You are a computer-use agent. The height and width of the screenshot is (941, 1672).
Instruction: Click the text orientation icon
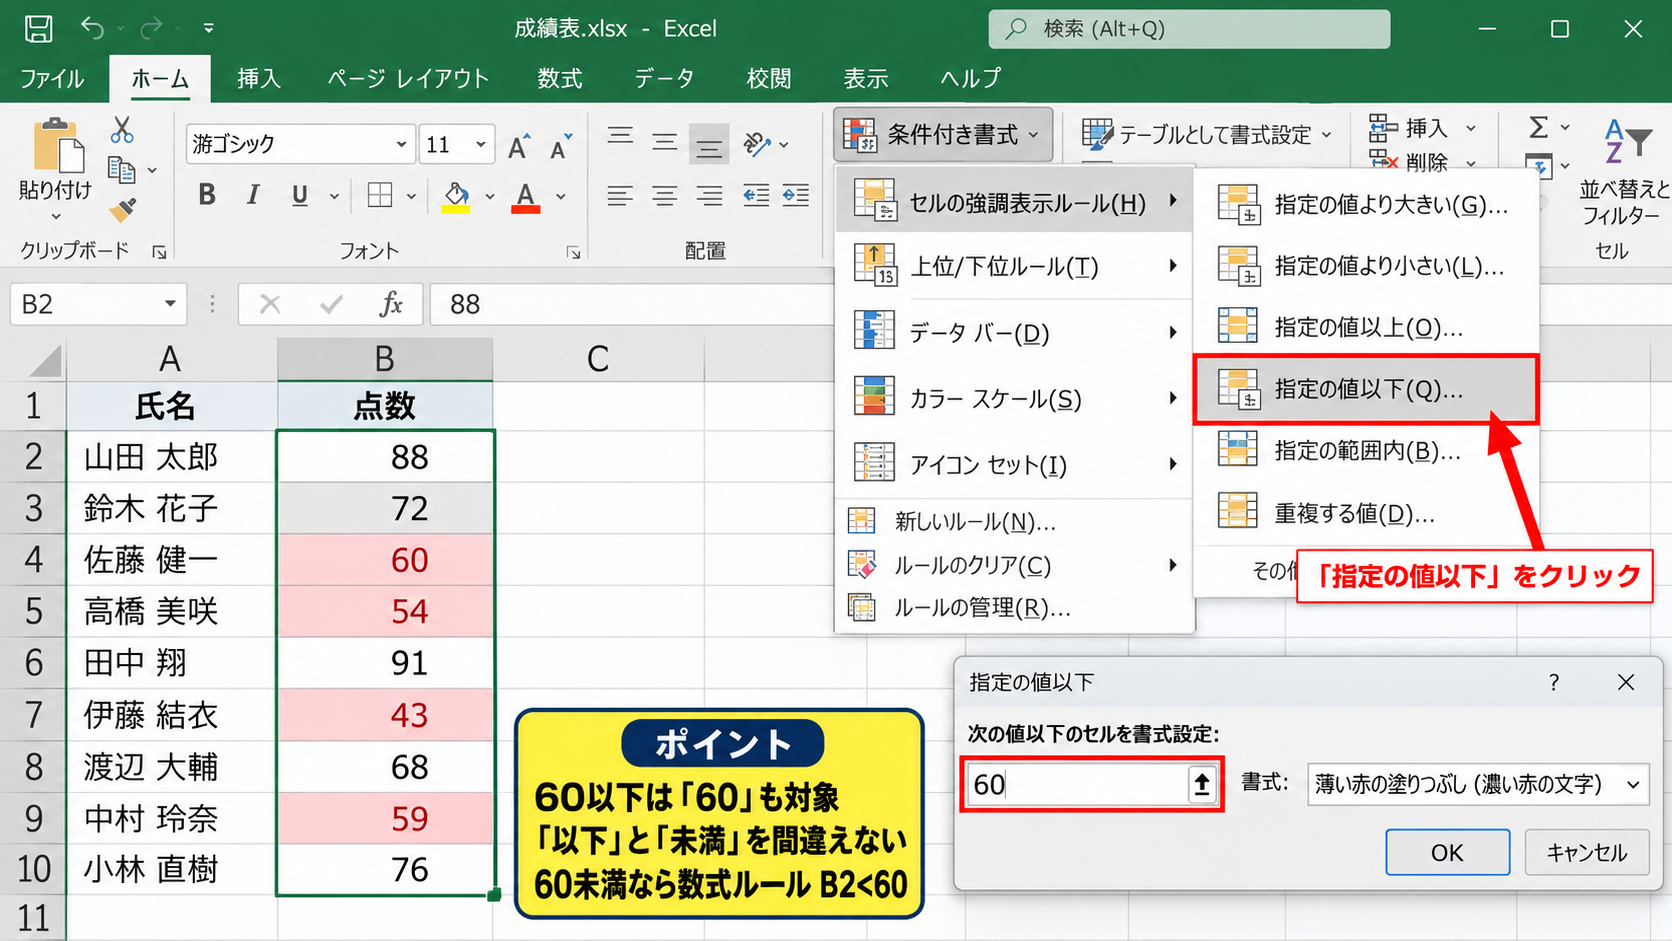coord(757,145)
